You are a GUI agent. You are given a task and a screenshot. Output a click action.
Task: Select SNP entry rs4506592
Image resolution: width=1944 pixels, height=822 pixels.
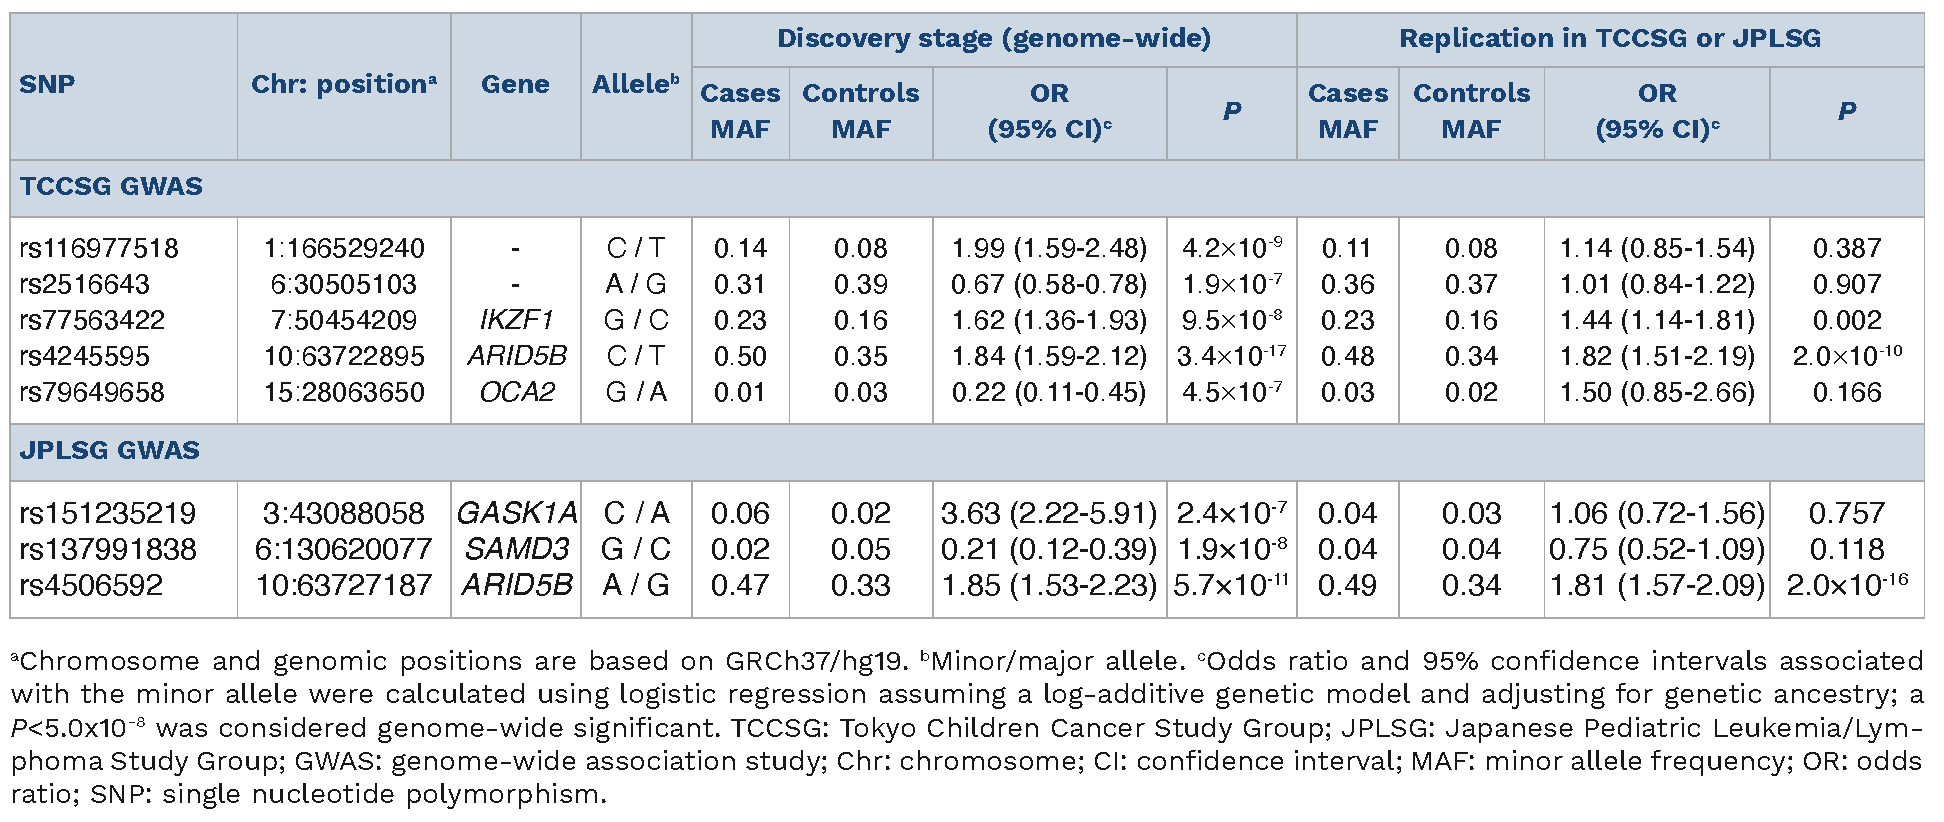click(x=91, y=585)
